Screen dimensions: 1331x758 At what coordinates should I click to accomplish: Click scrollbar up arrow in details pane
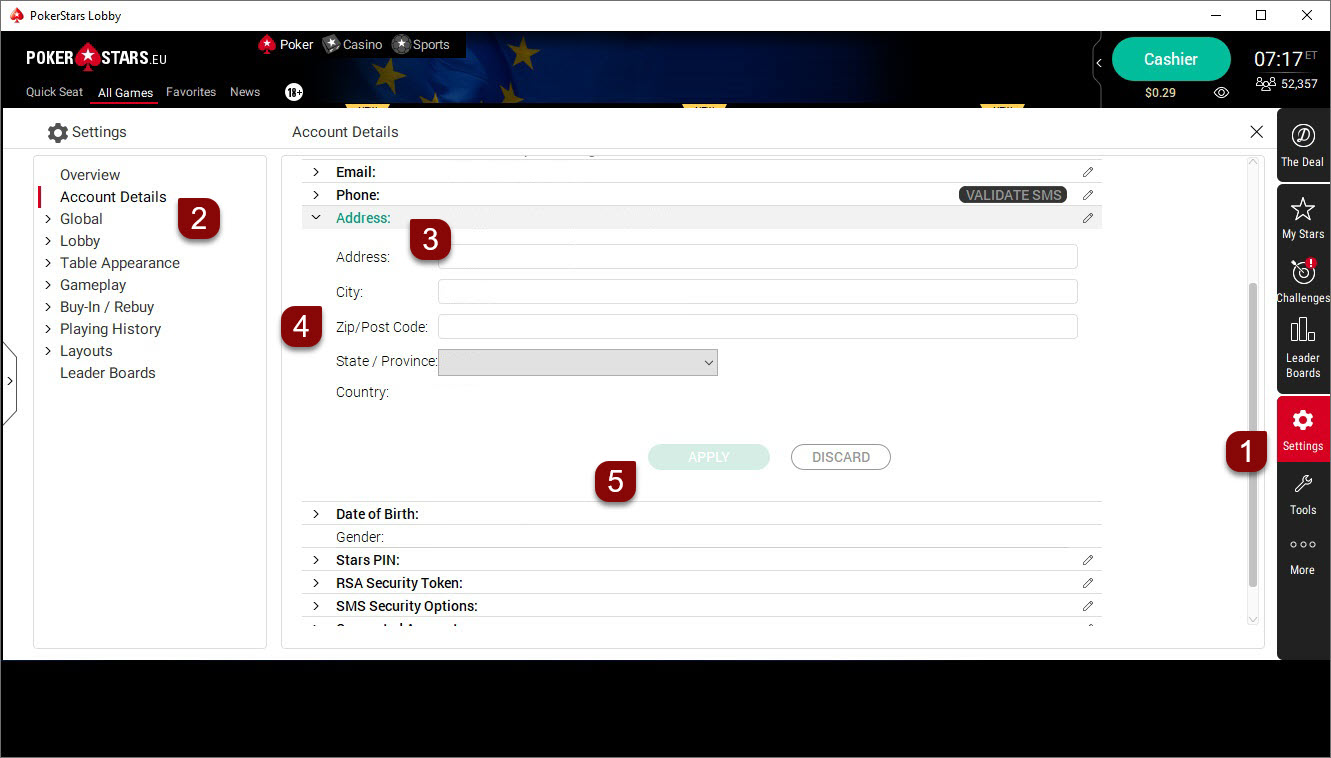1253,162
